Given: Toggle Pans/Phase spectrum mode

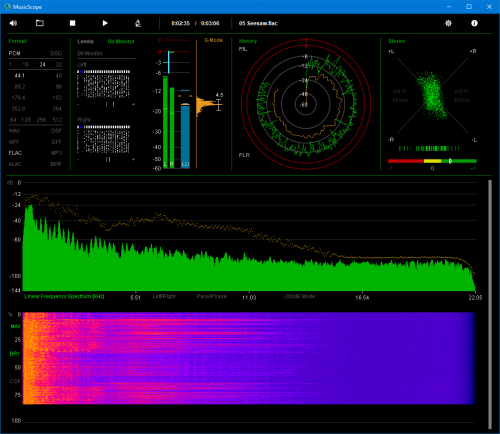Looking at the screenshot, I should (211, 296).
